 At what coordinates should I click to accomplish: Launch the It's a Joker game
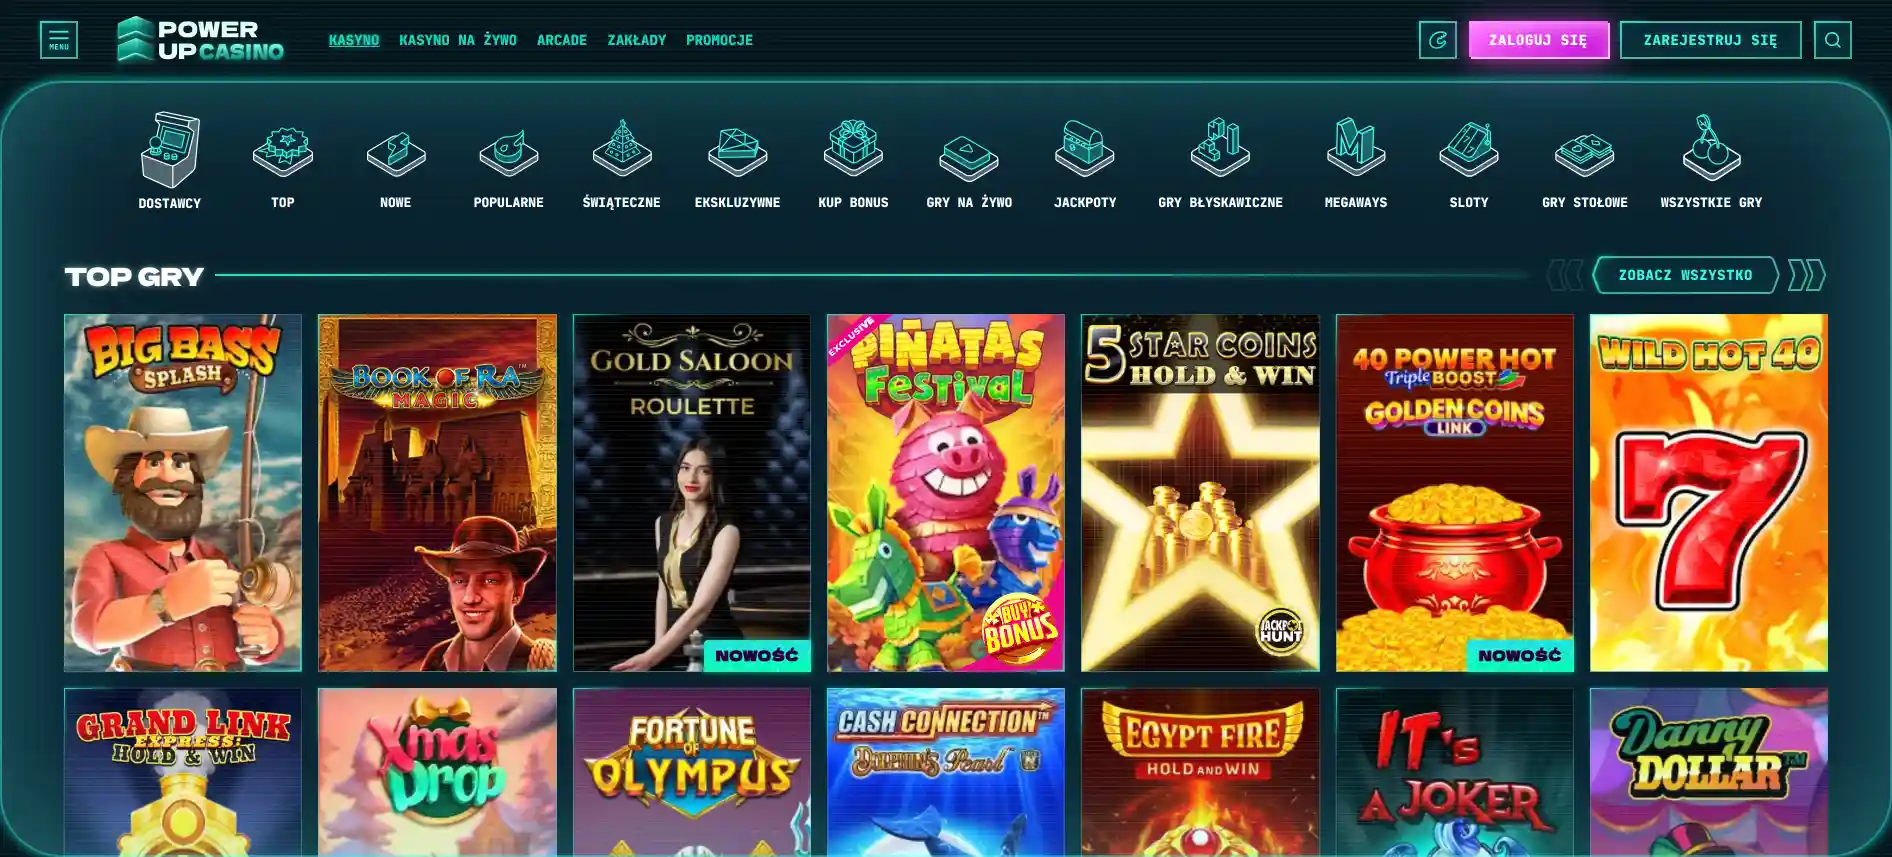tap(1455, 772)
